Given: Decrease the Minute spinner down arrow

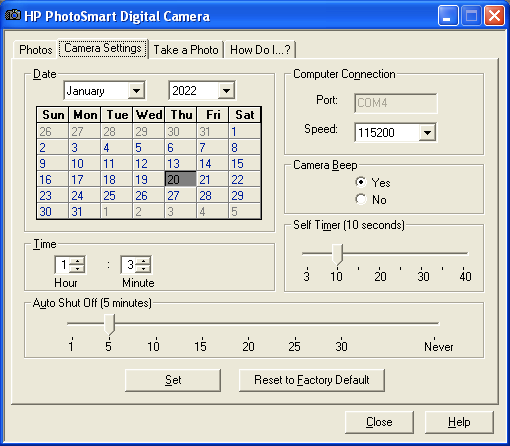Looking at the screenshot, I should click(x=144, y=269).
